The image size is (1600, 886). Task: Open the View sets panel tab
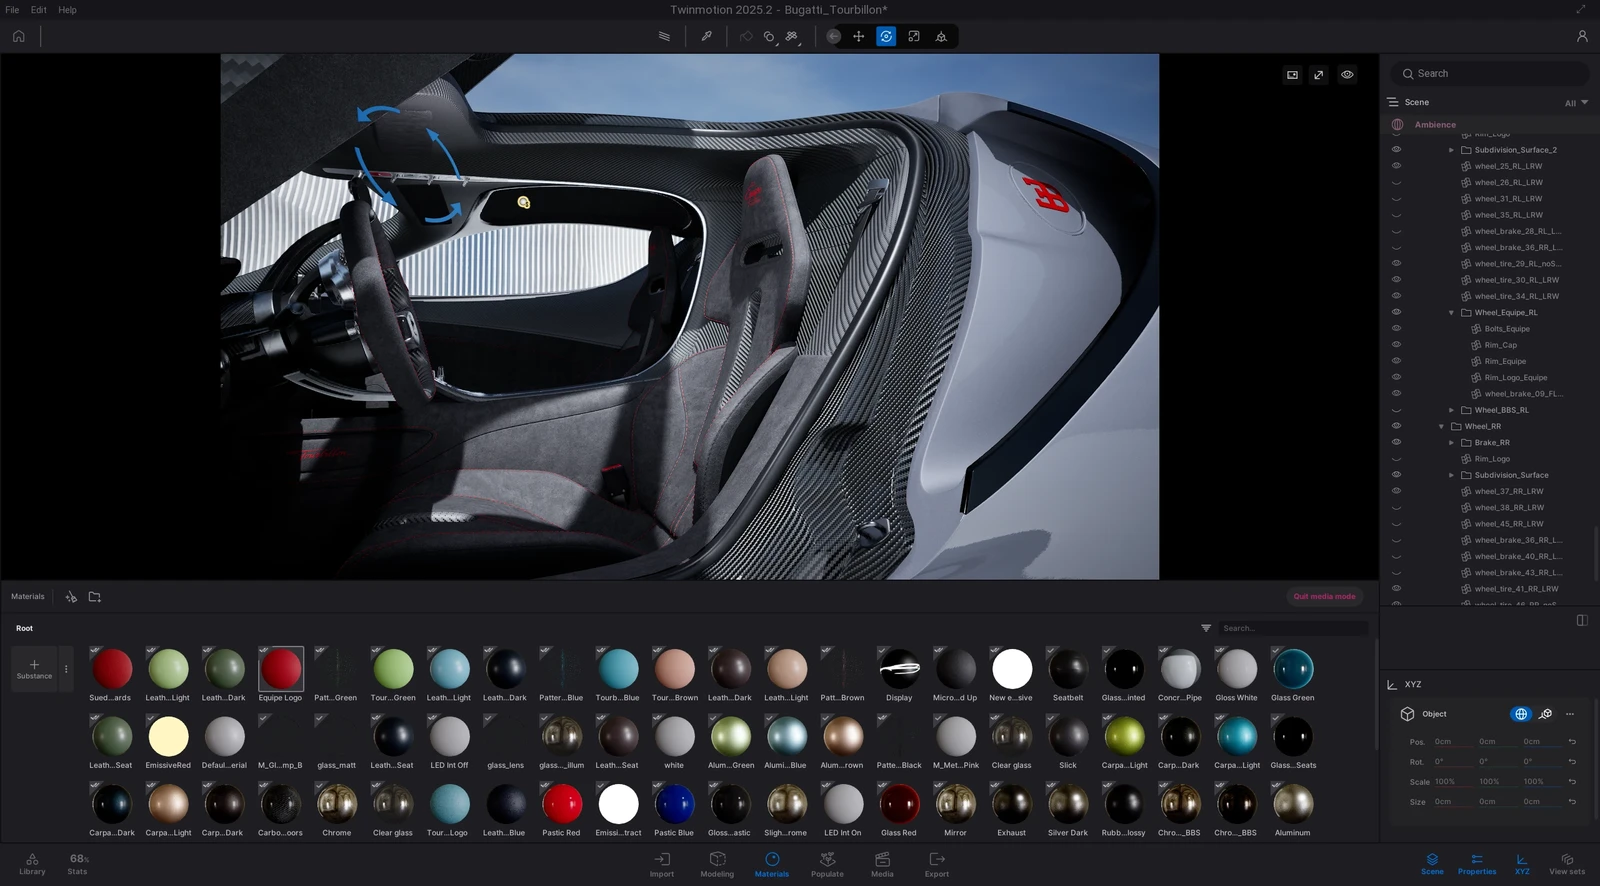pyautogui.click(x=1567, y=864)
